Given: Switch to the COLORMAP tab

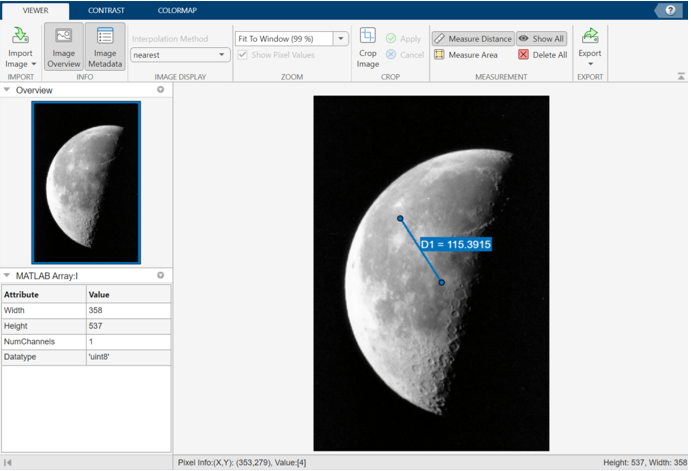Looking at the screenshot, I should tap(177, 10).
